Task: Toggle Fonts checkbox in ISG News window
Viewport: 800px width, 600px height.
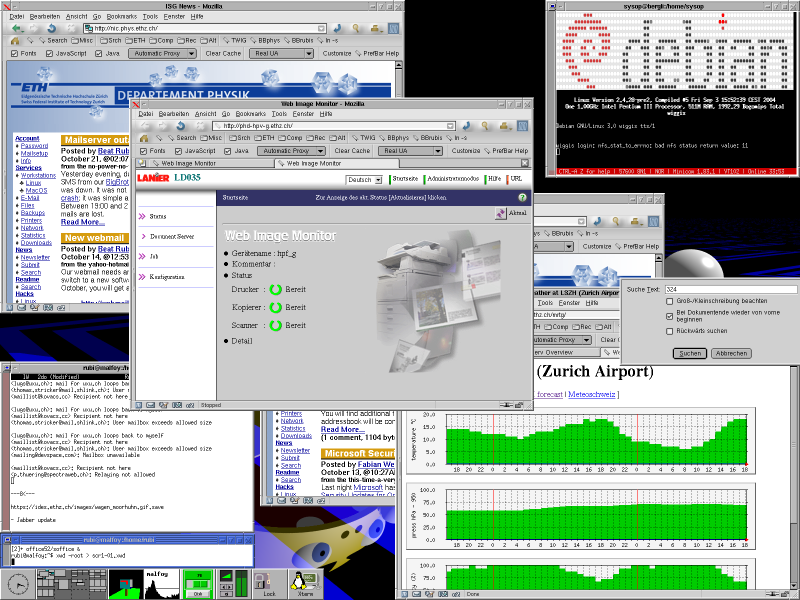Action: coord(14,54)
